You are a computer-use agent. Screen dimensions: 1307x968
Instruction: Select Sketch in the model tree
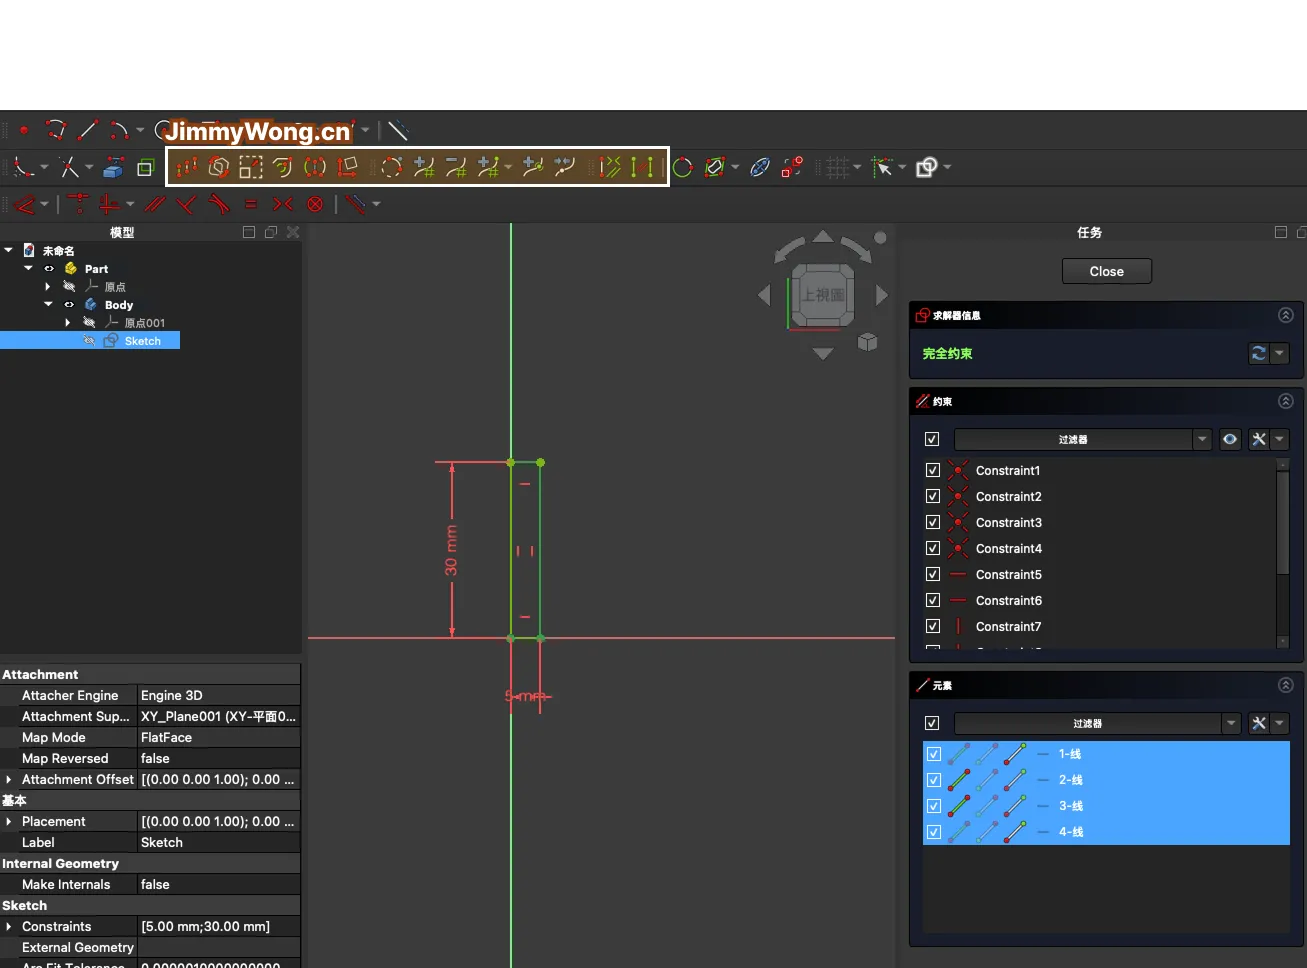click(x=142, y=341)
